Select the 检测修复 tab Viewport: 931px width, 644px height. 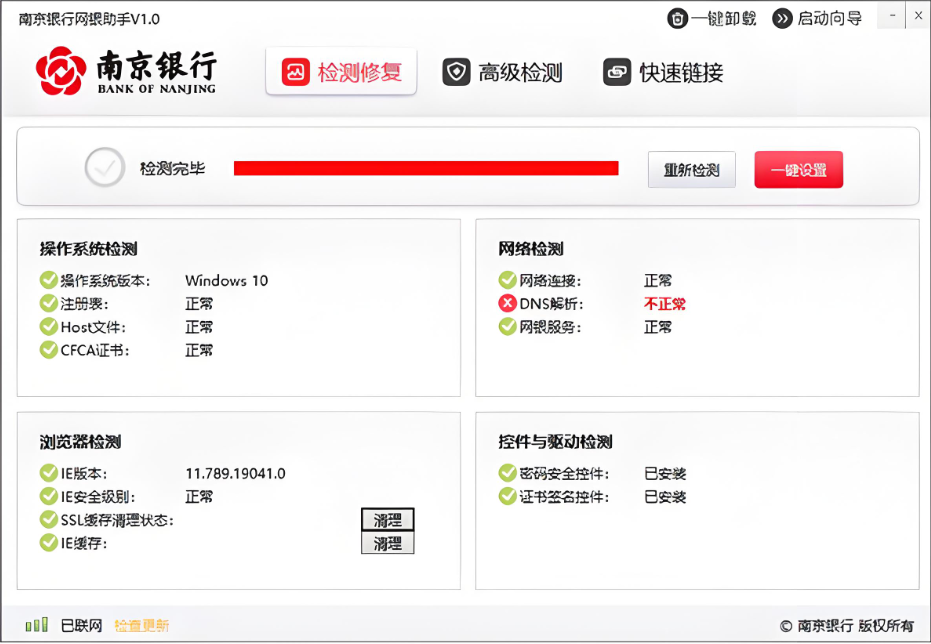342,72
